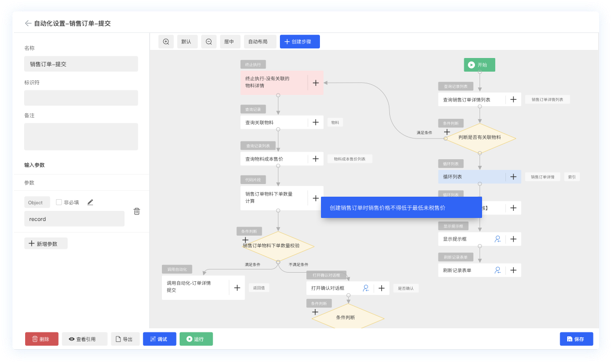
Task: Click the blue 保存 button
Action: click(576, 339)
